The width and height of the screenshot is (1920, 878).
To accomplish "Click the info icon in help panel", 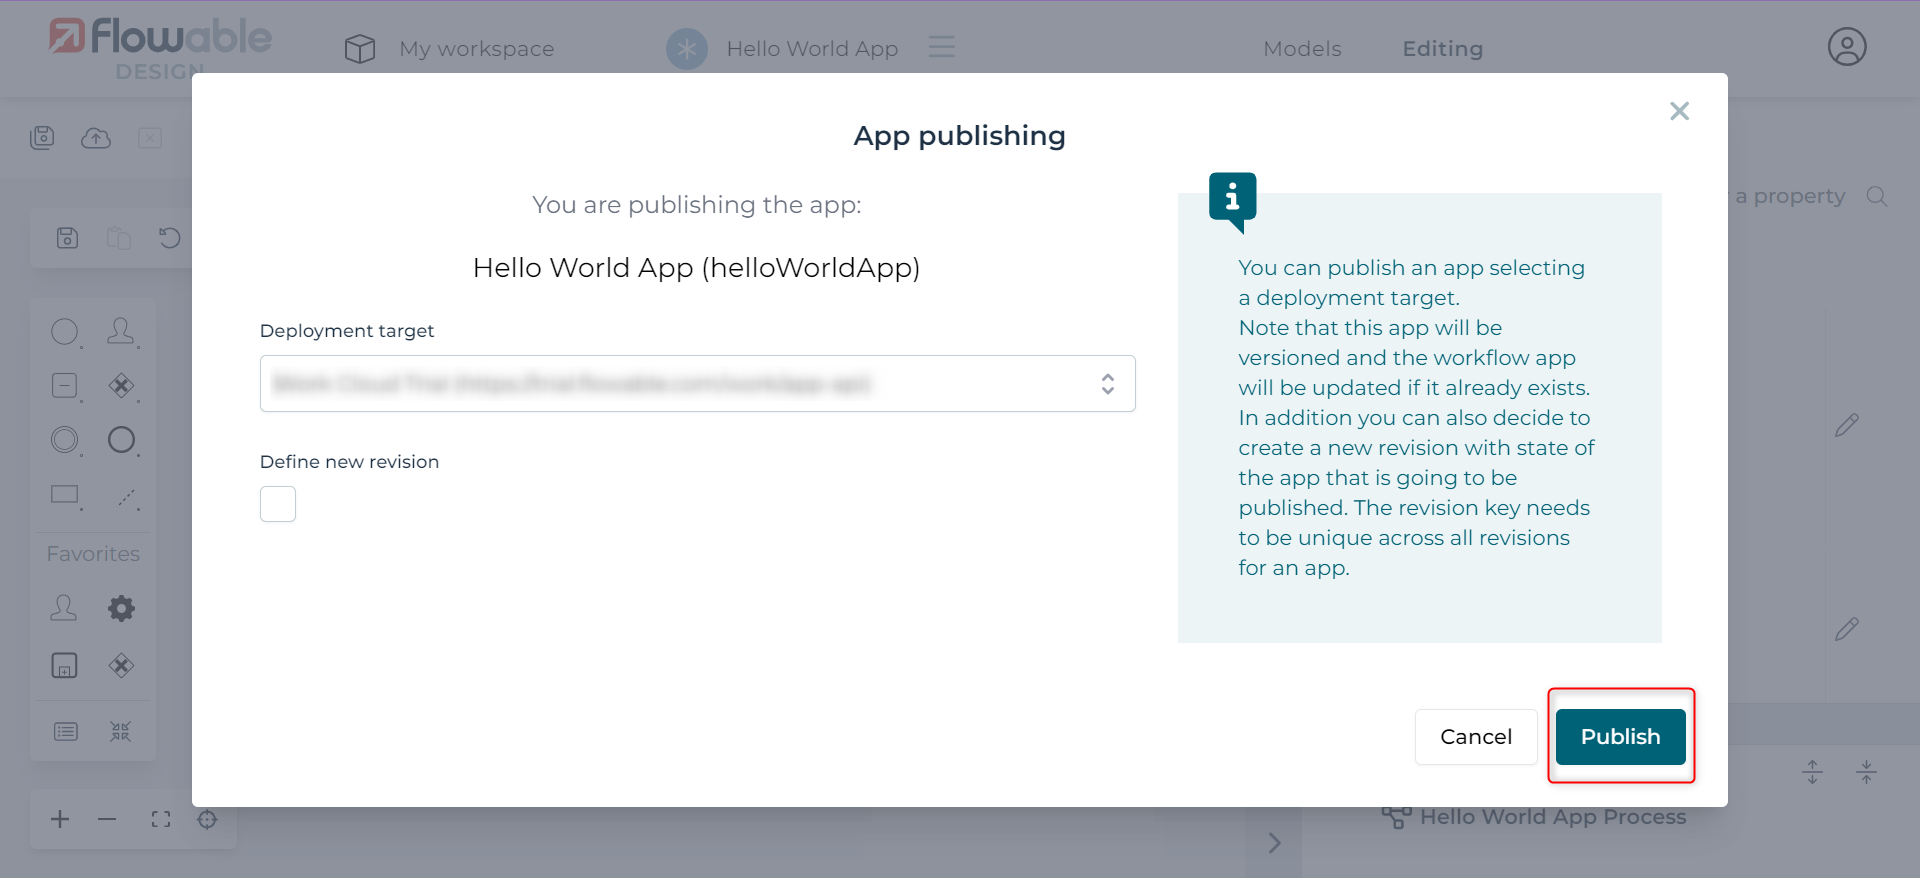I will 1232,198.
